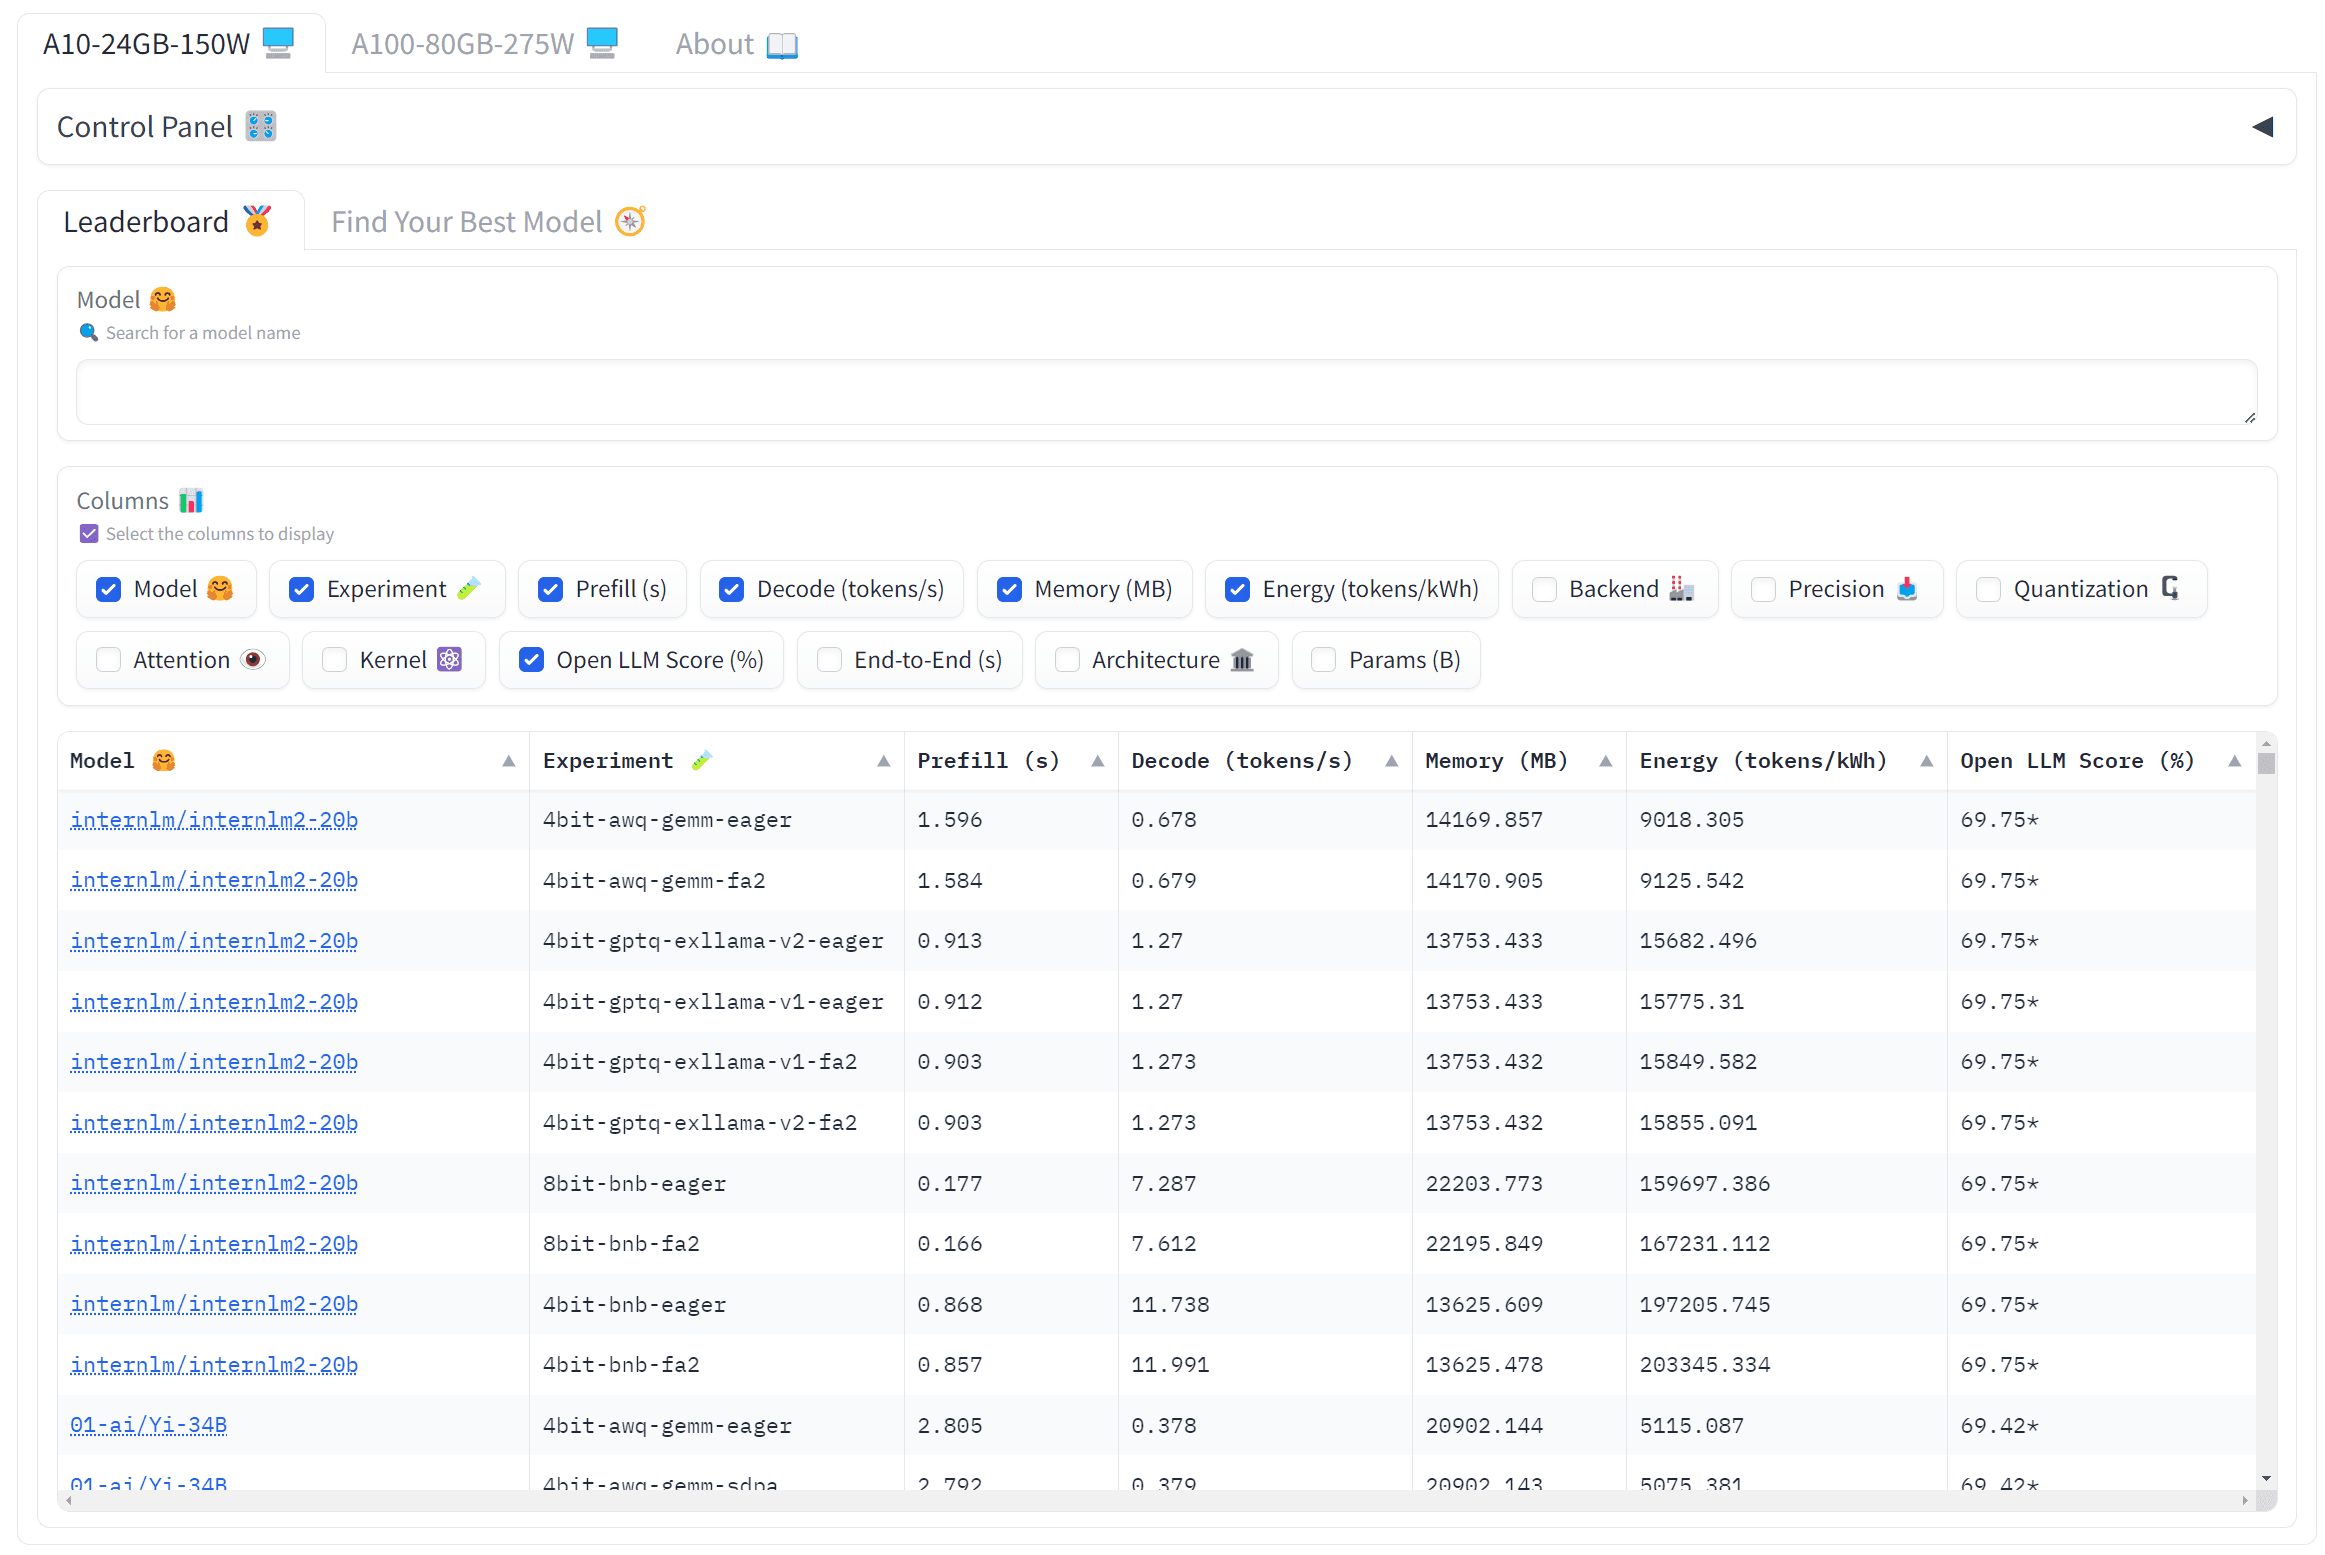Click the medal icon on the Leaderboard tab
Screen dimensions: 2325x1555
pyautogui.click(x=257, y=220)
